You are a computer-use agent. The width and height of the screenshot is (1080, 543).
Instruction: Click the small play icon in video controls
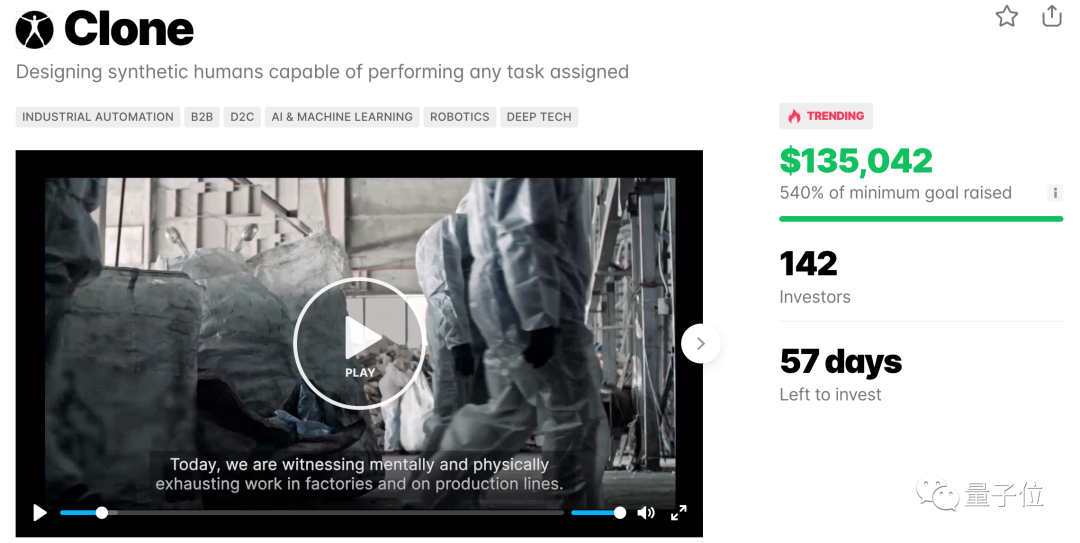coord(40,513)
